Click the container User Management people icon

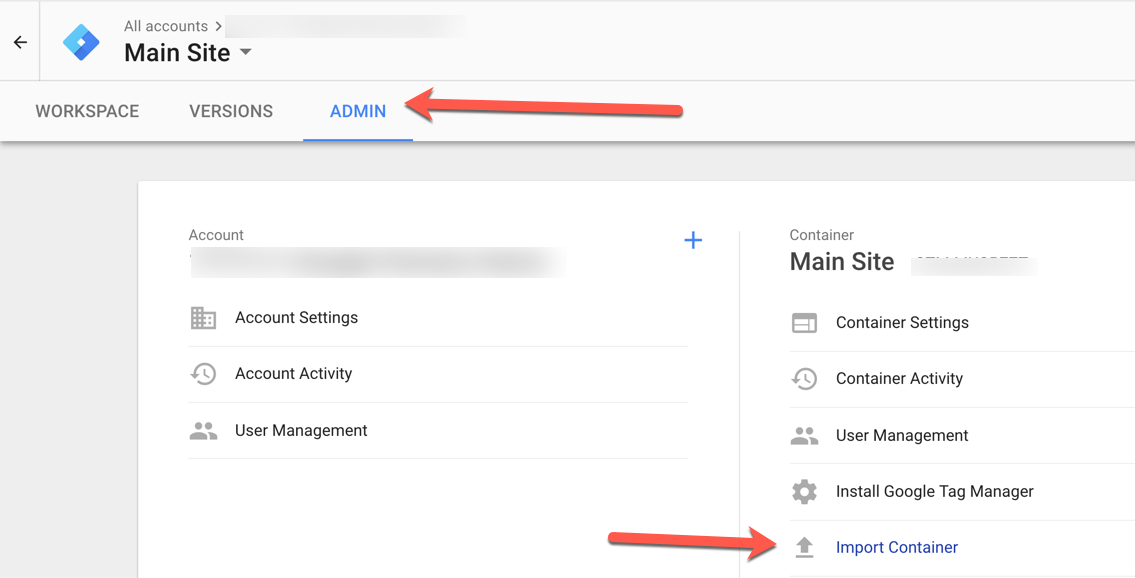pos(804,435)
